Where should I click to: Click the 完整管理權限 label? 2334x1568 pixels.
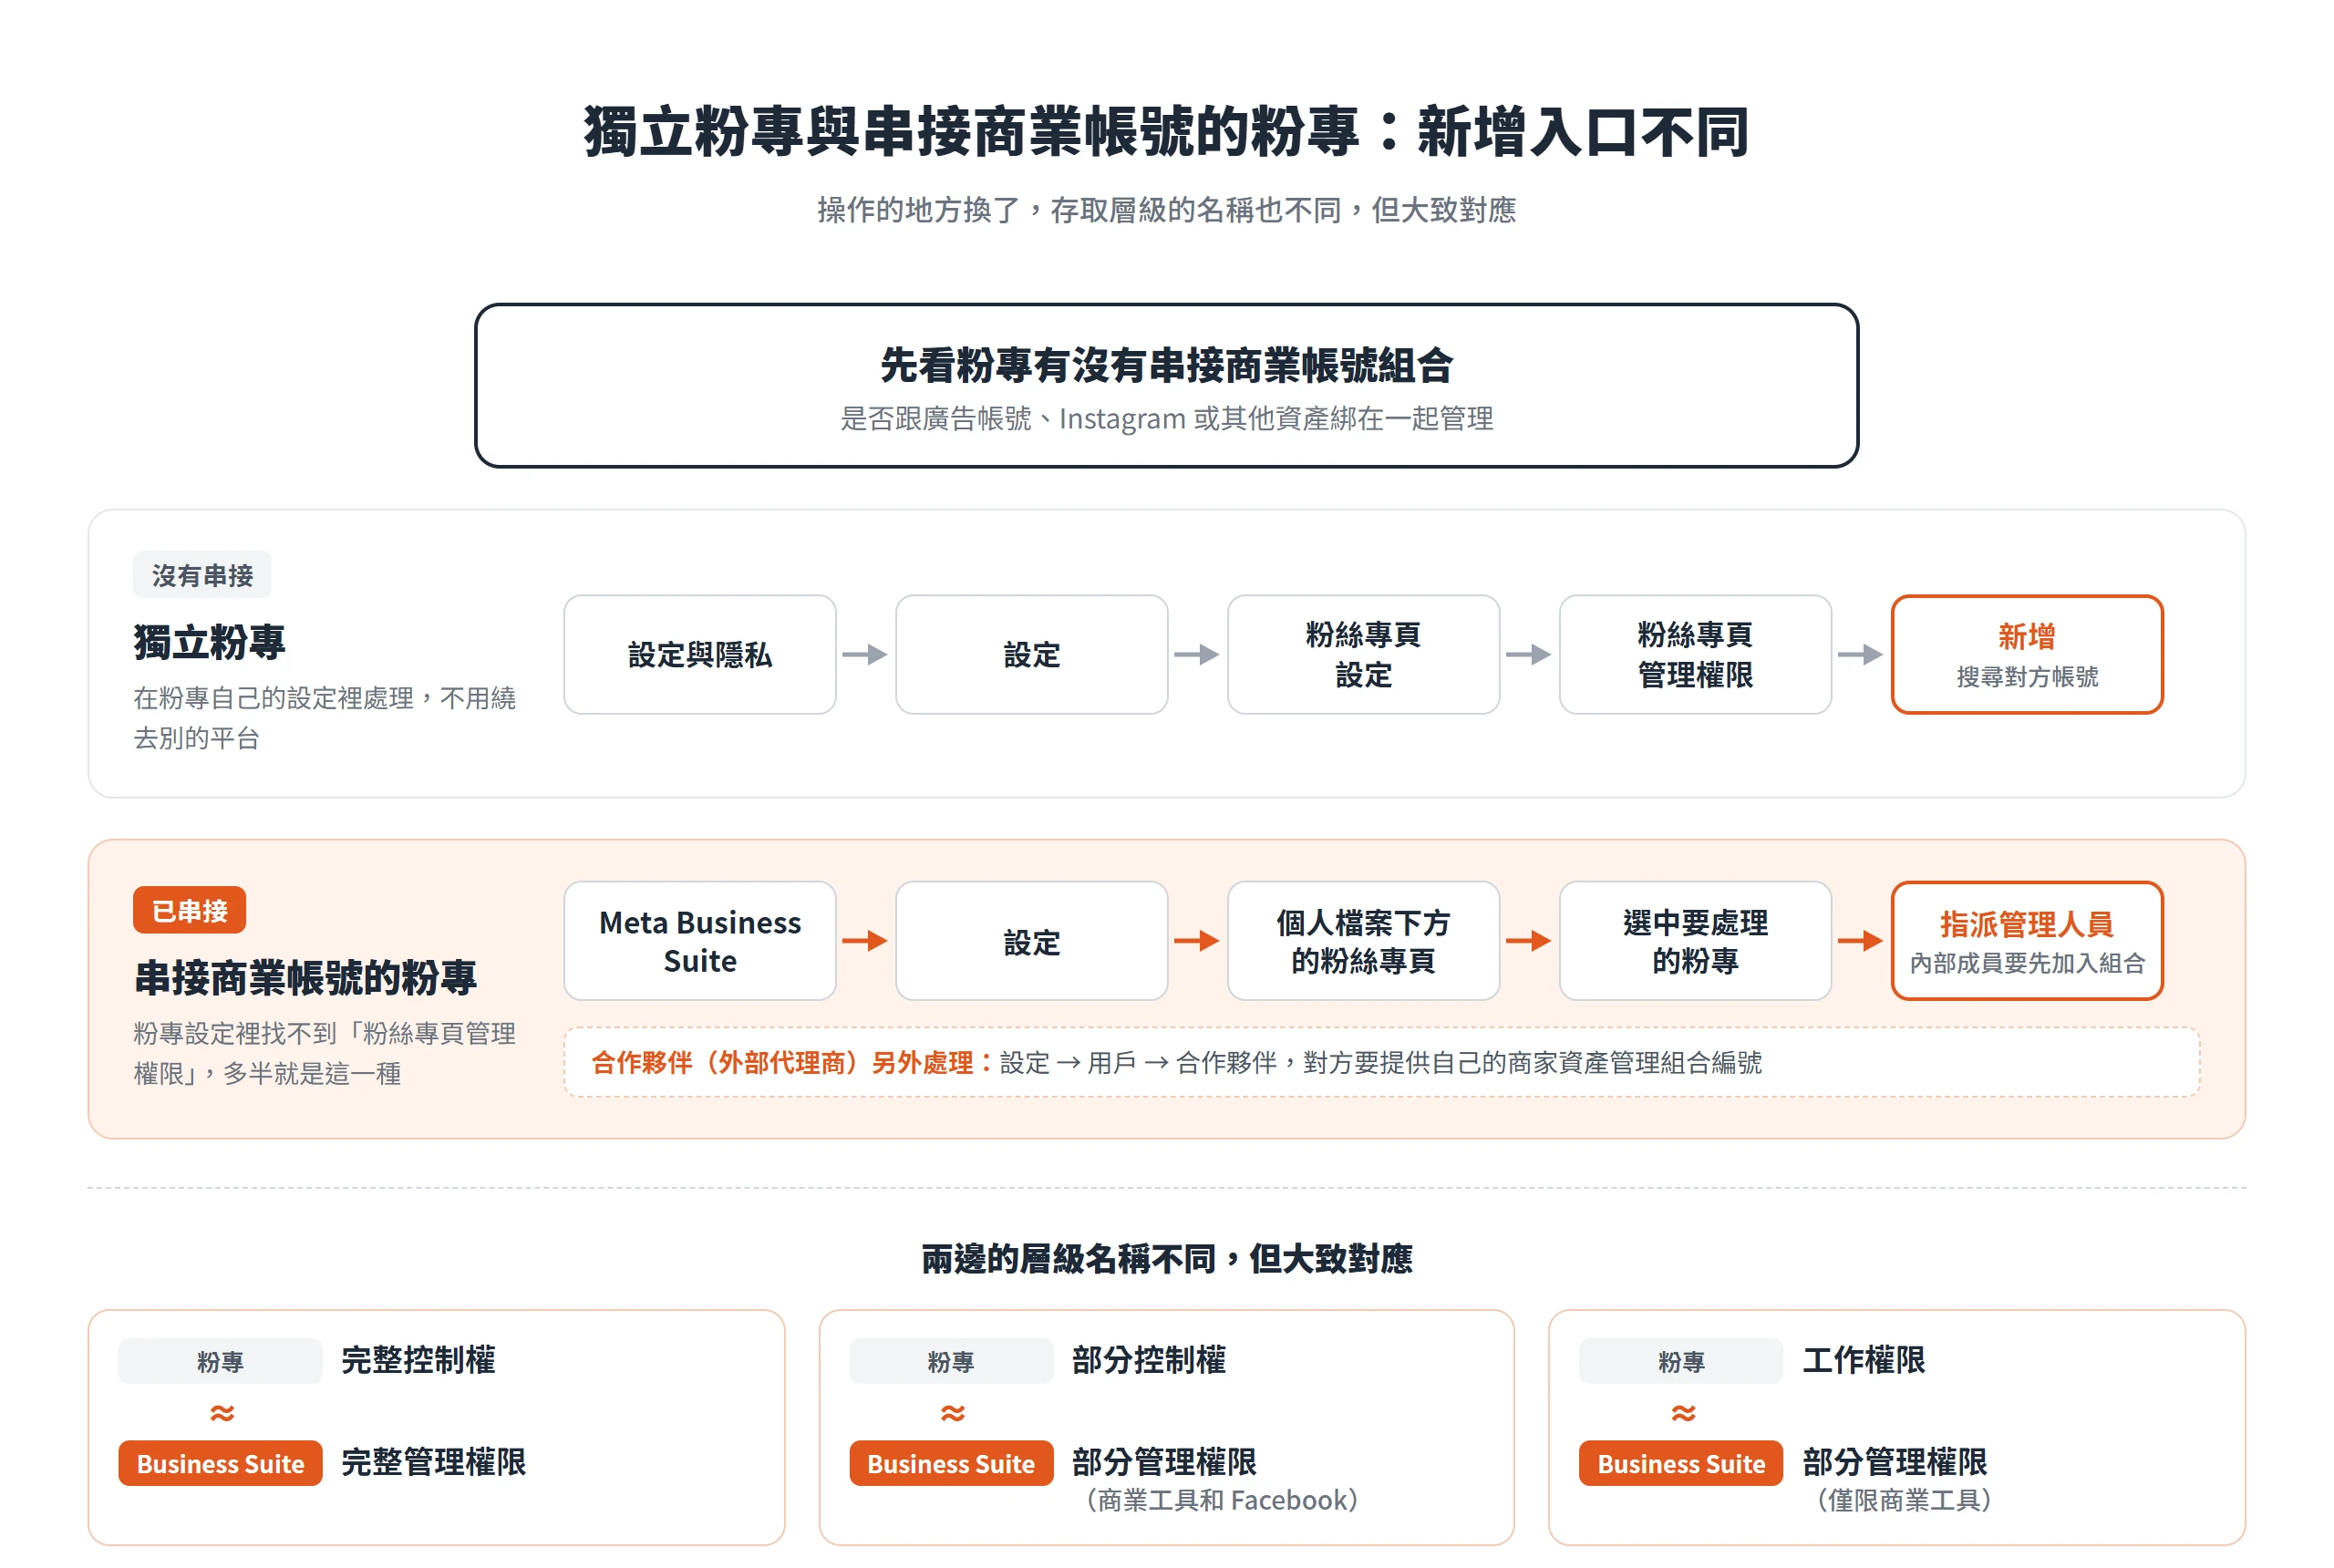[x=433, y=1462]
